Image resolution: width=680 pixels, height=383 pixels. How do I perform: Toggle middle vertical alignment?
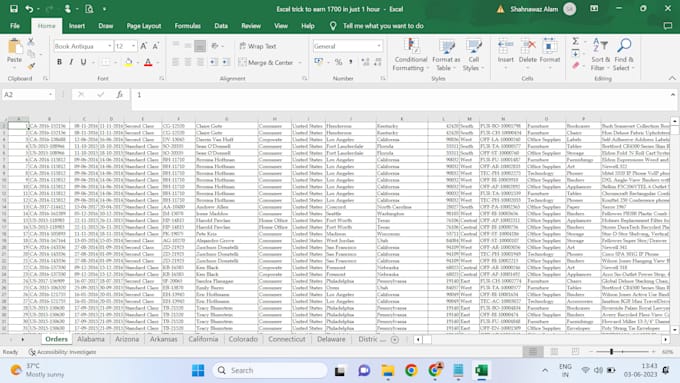[188, 46]
